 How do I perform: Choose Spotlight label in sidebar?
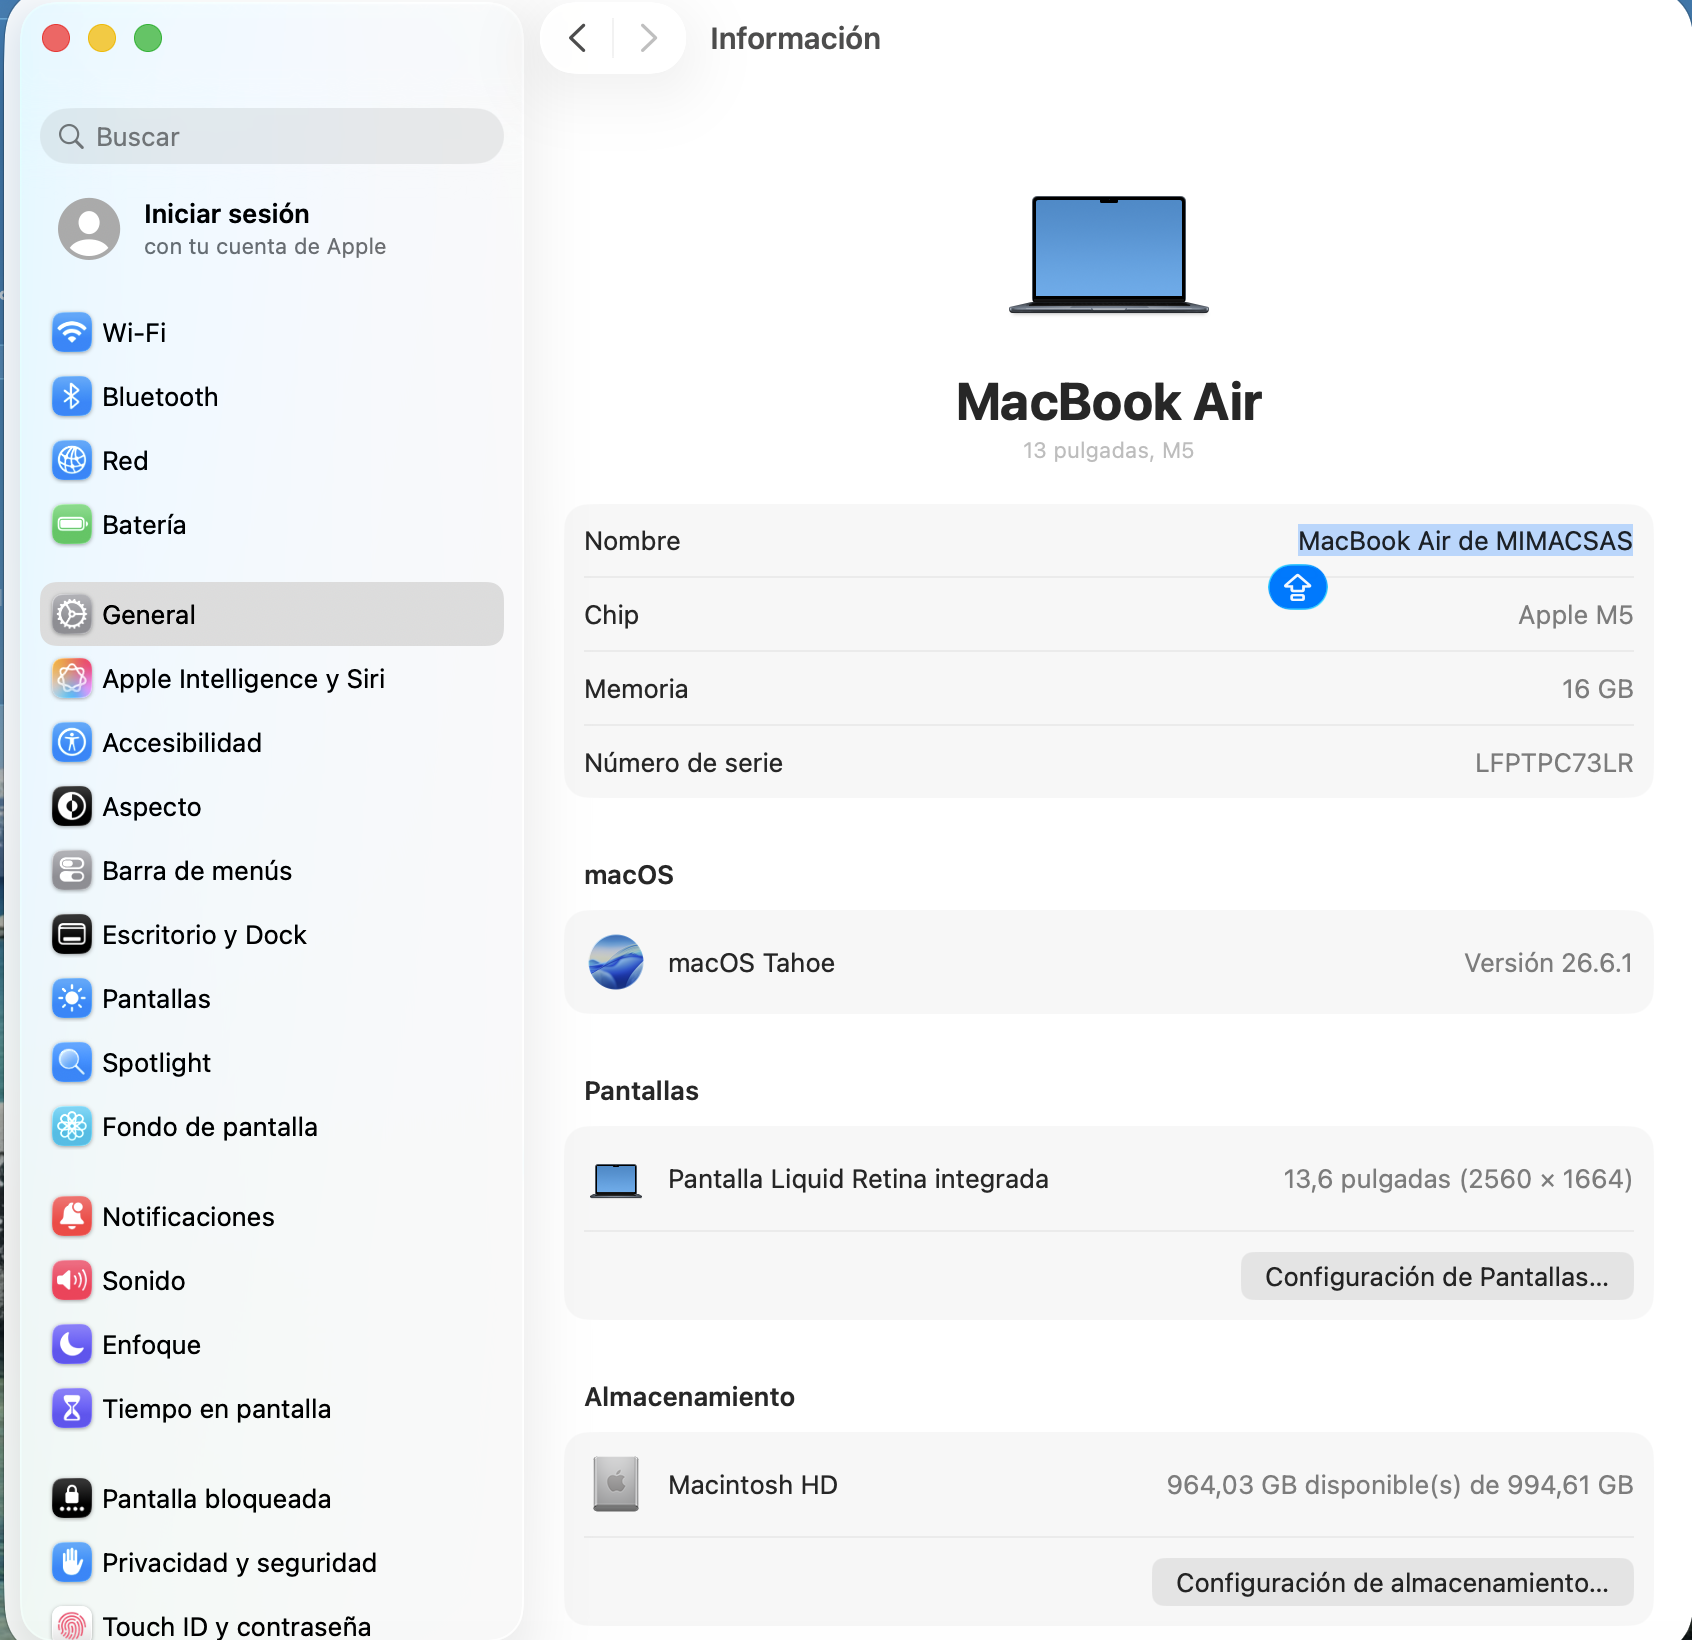click(157, 1063)
